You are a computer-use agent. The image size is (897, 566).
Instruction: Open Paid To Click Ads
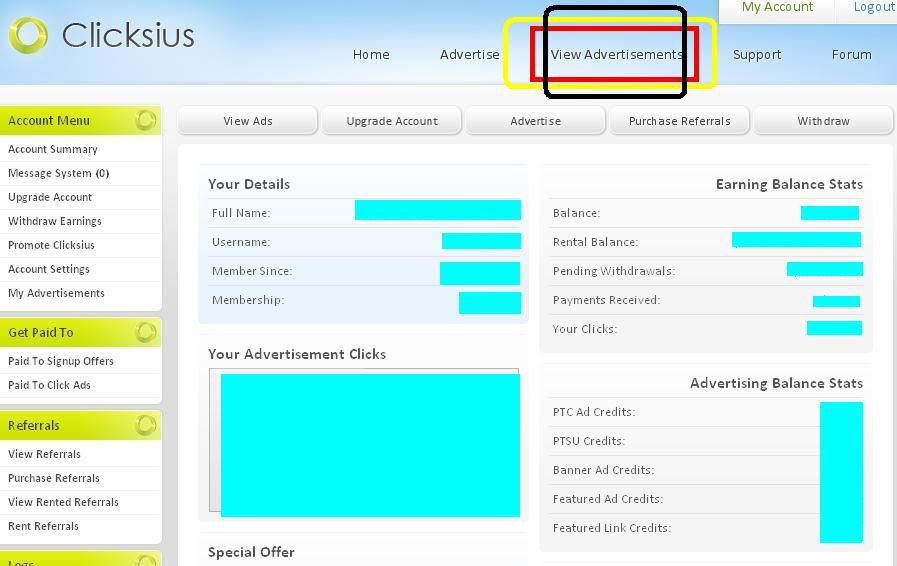[x=49, y=385]
